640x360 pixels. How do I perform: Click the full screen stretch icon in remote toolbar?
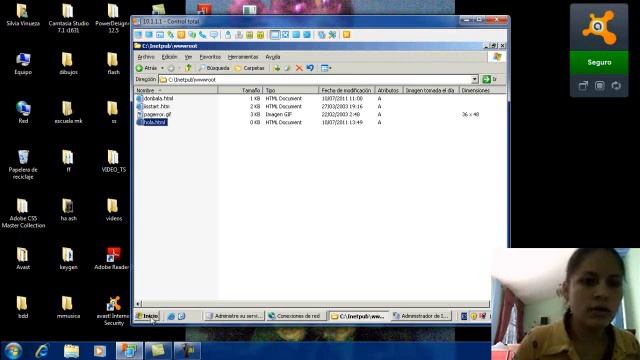(x=286, y=35)
